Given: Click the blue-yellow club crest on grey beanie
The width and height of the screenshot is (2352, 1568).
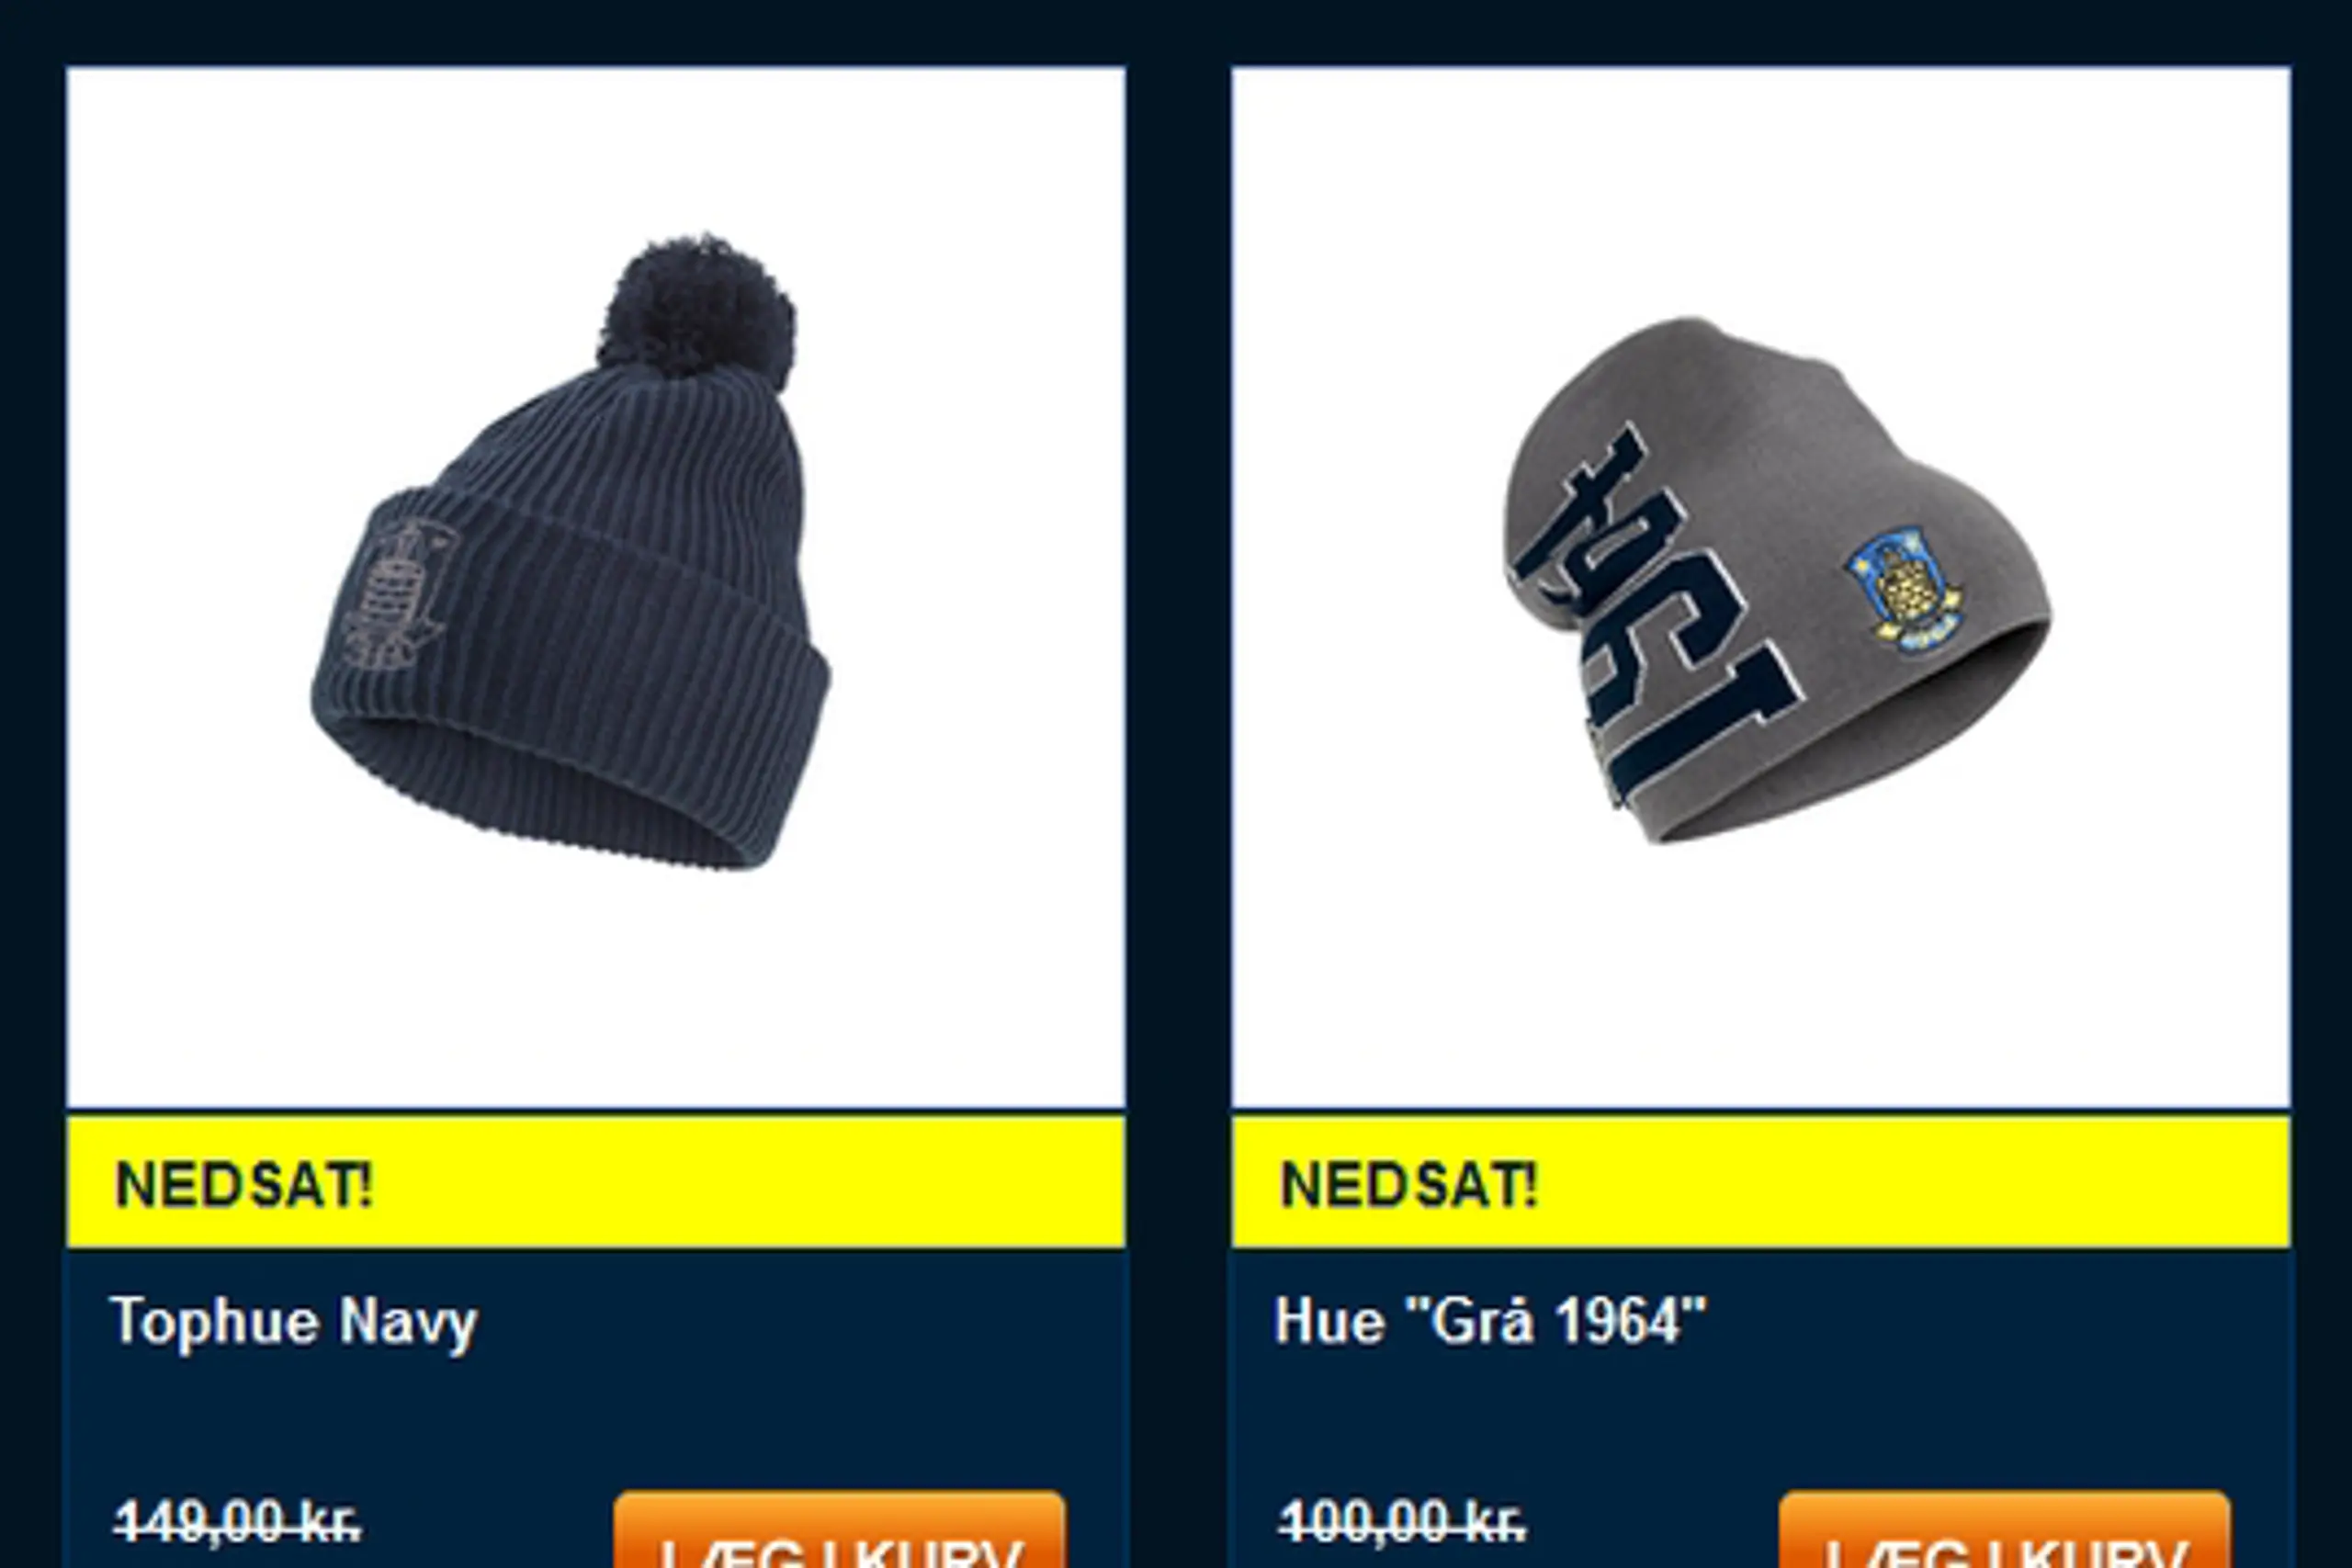Looking at the screenshot, I should [1904, 592].
